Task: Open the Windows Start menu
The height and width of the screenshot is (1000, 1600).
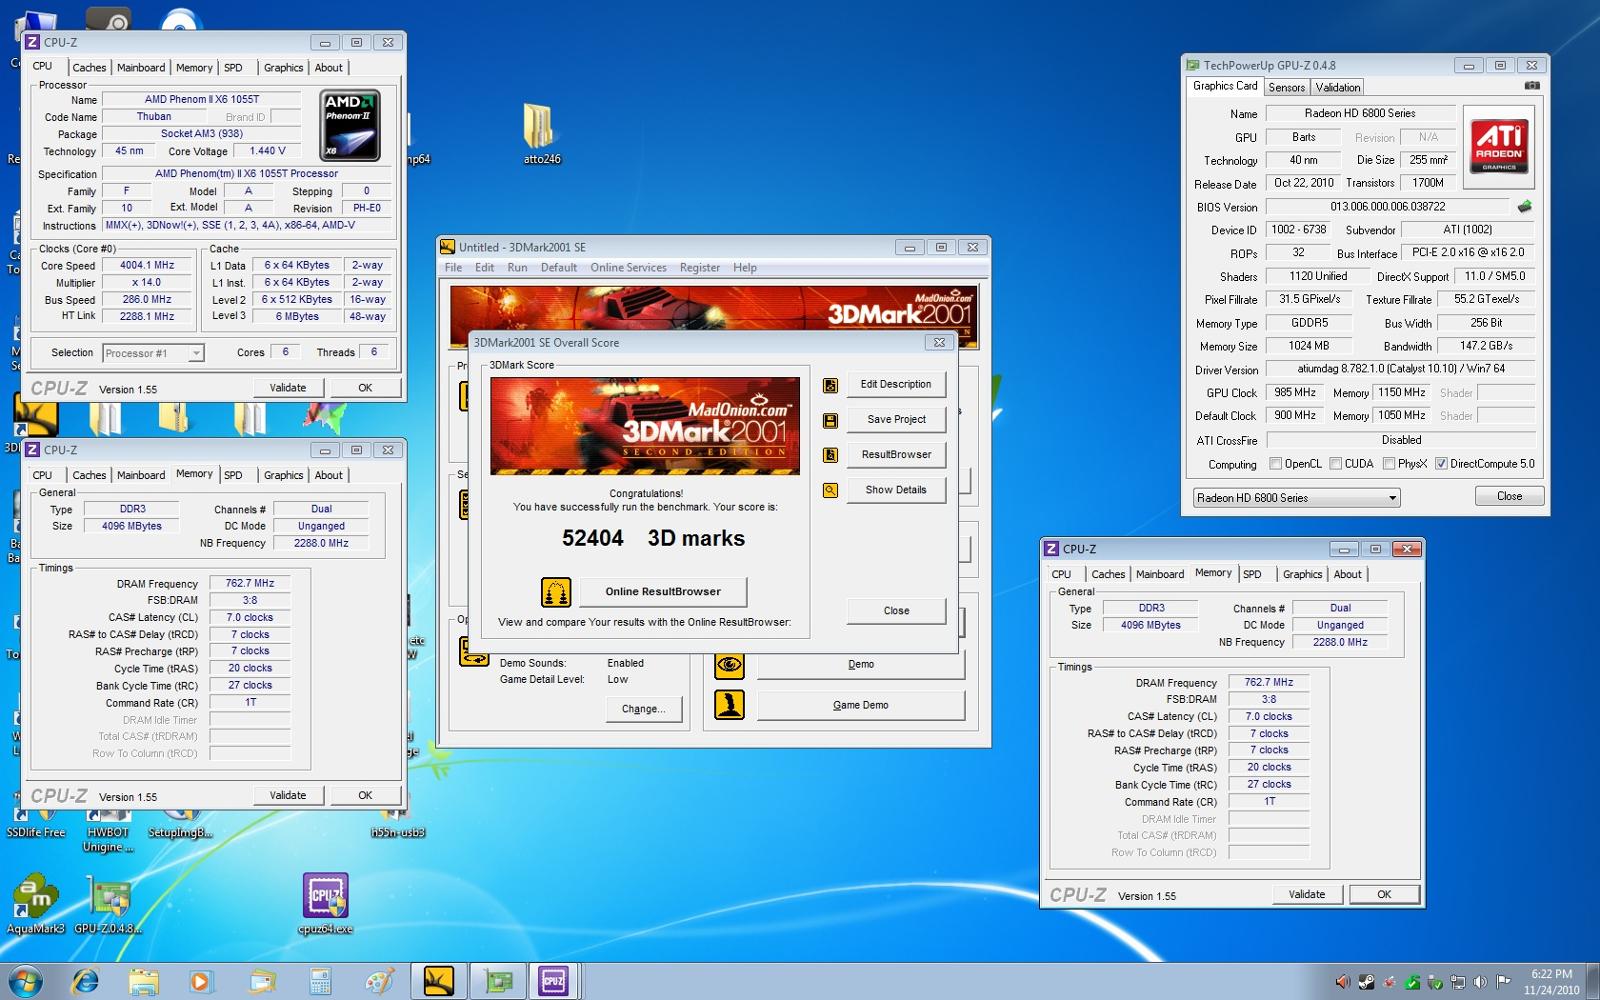Action: [25, 982]
